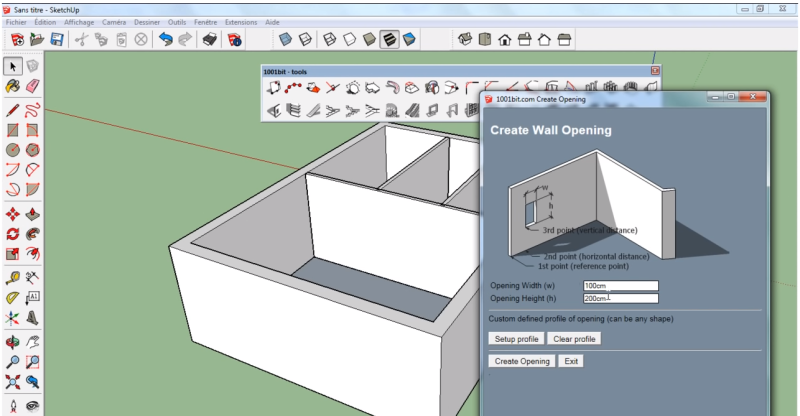Screen dimensions: 800x416
Task: Pick the Protractor tool
Action: pyautogui.click(x=13, y=298)
